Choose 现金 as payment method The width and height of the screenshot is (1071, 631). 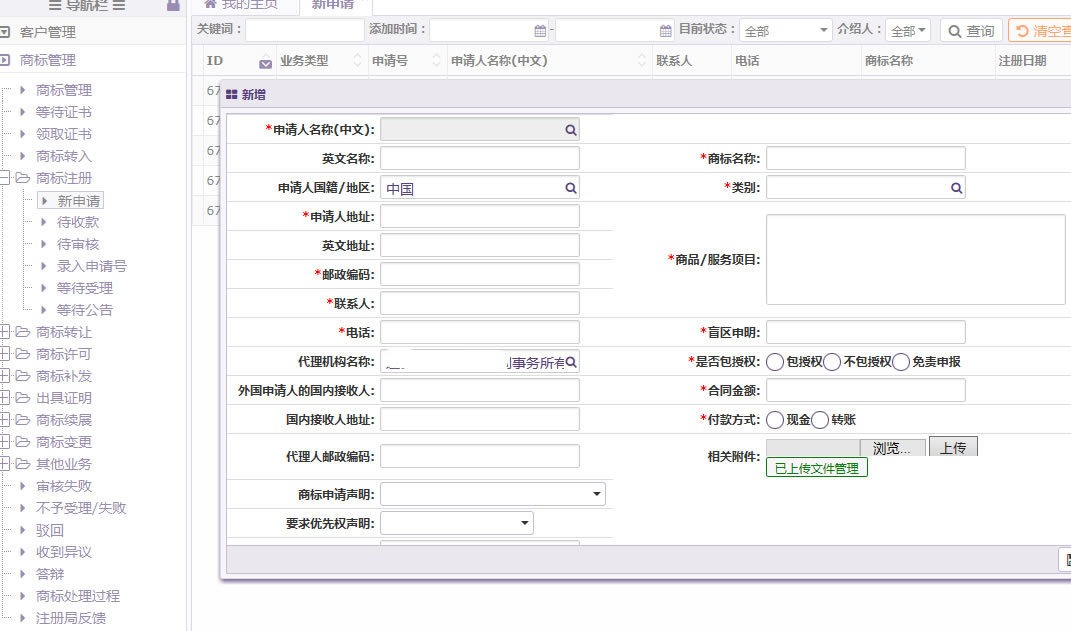tap(775, 420)
